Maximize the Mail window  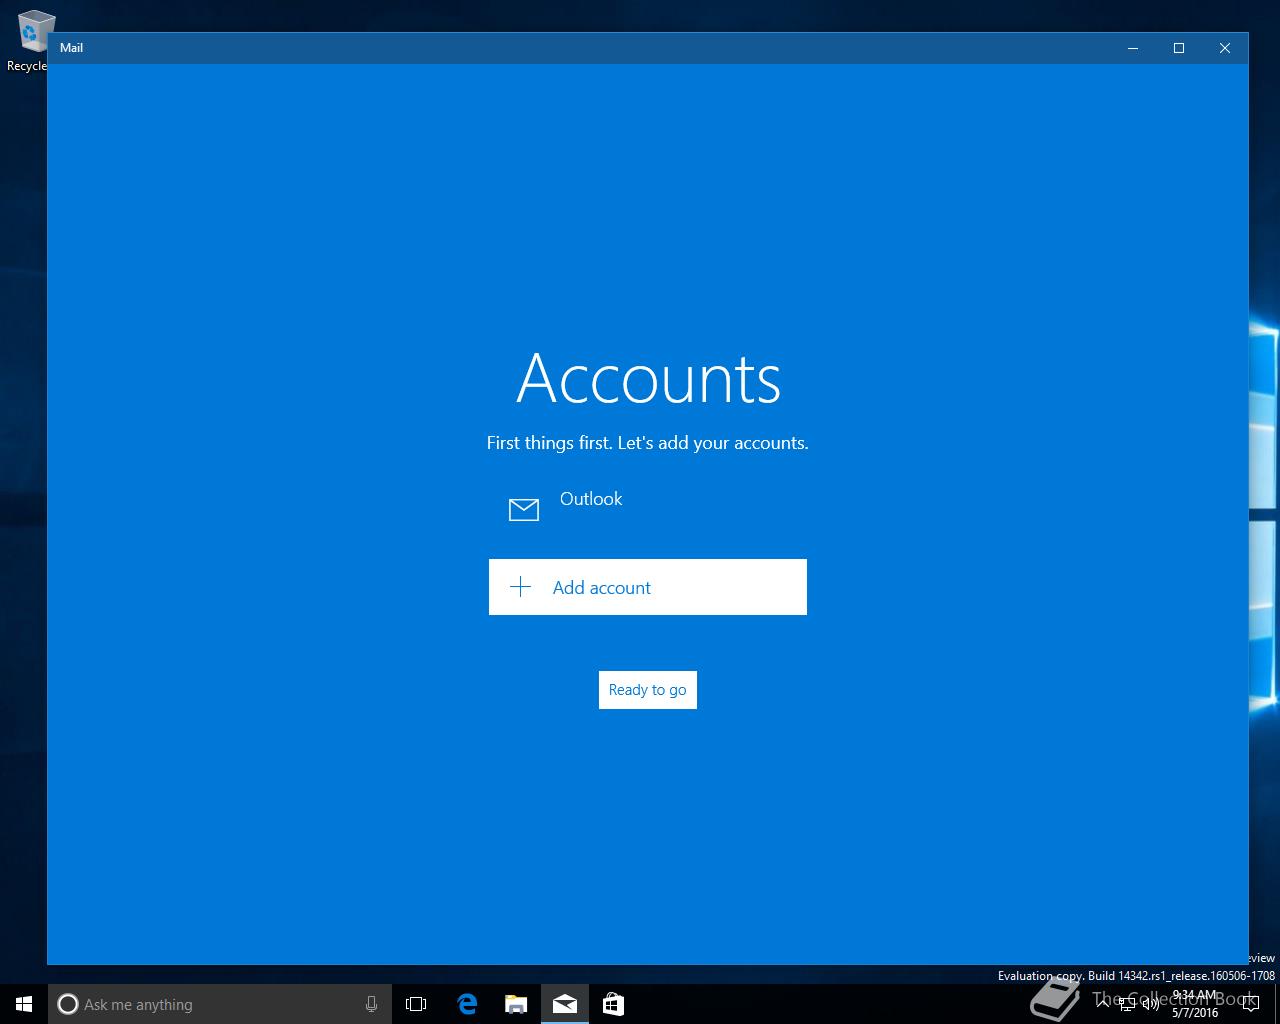click(1179, 48)
